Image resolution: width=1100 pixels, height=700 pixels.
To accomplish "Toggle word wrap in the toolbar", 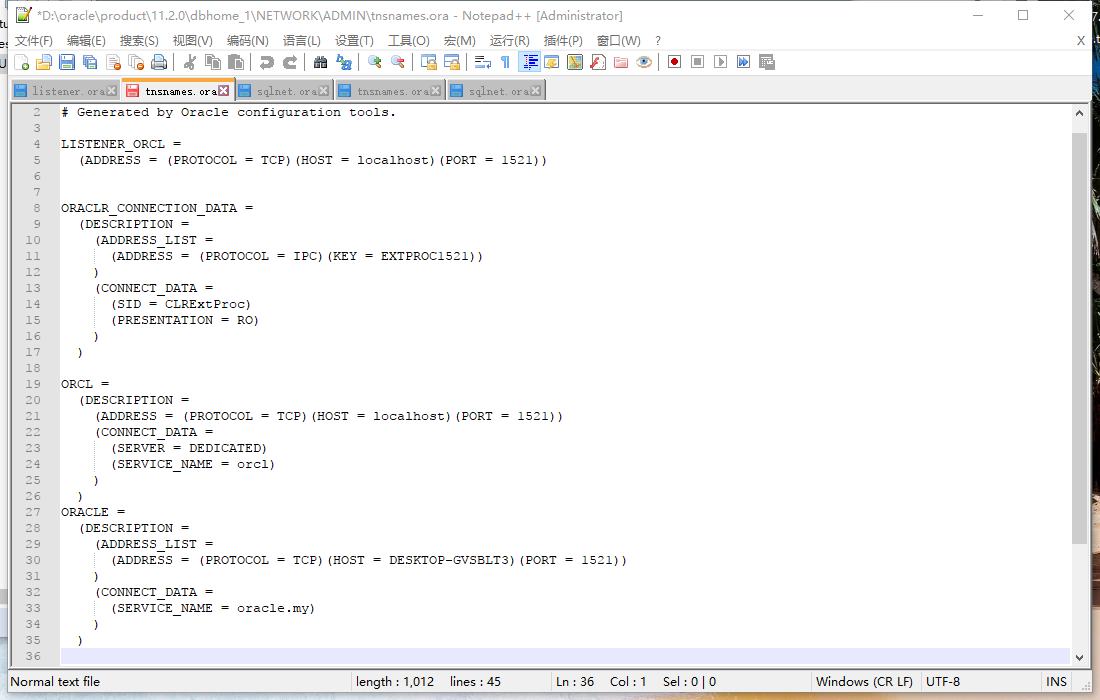I will click(x=483, y=62).
